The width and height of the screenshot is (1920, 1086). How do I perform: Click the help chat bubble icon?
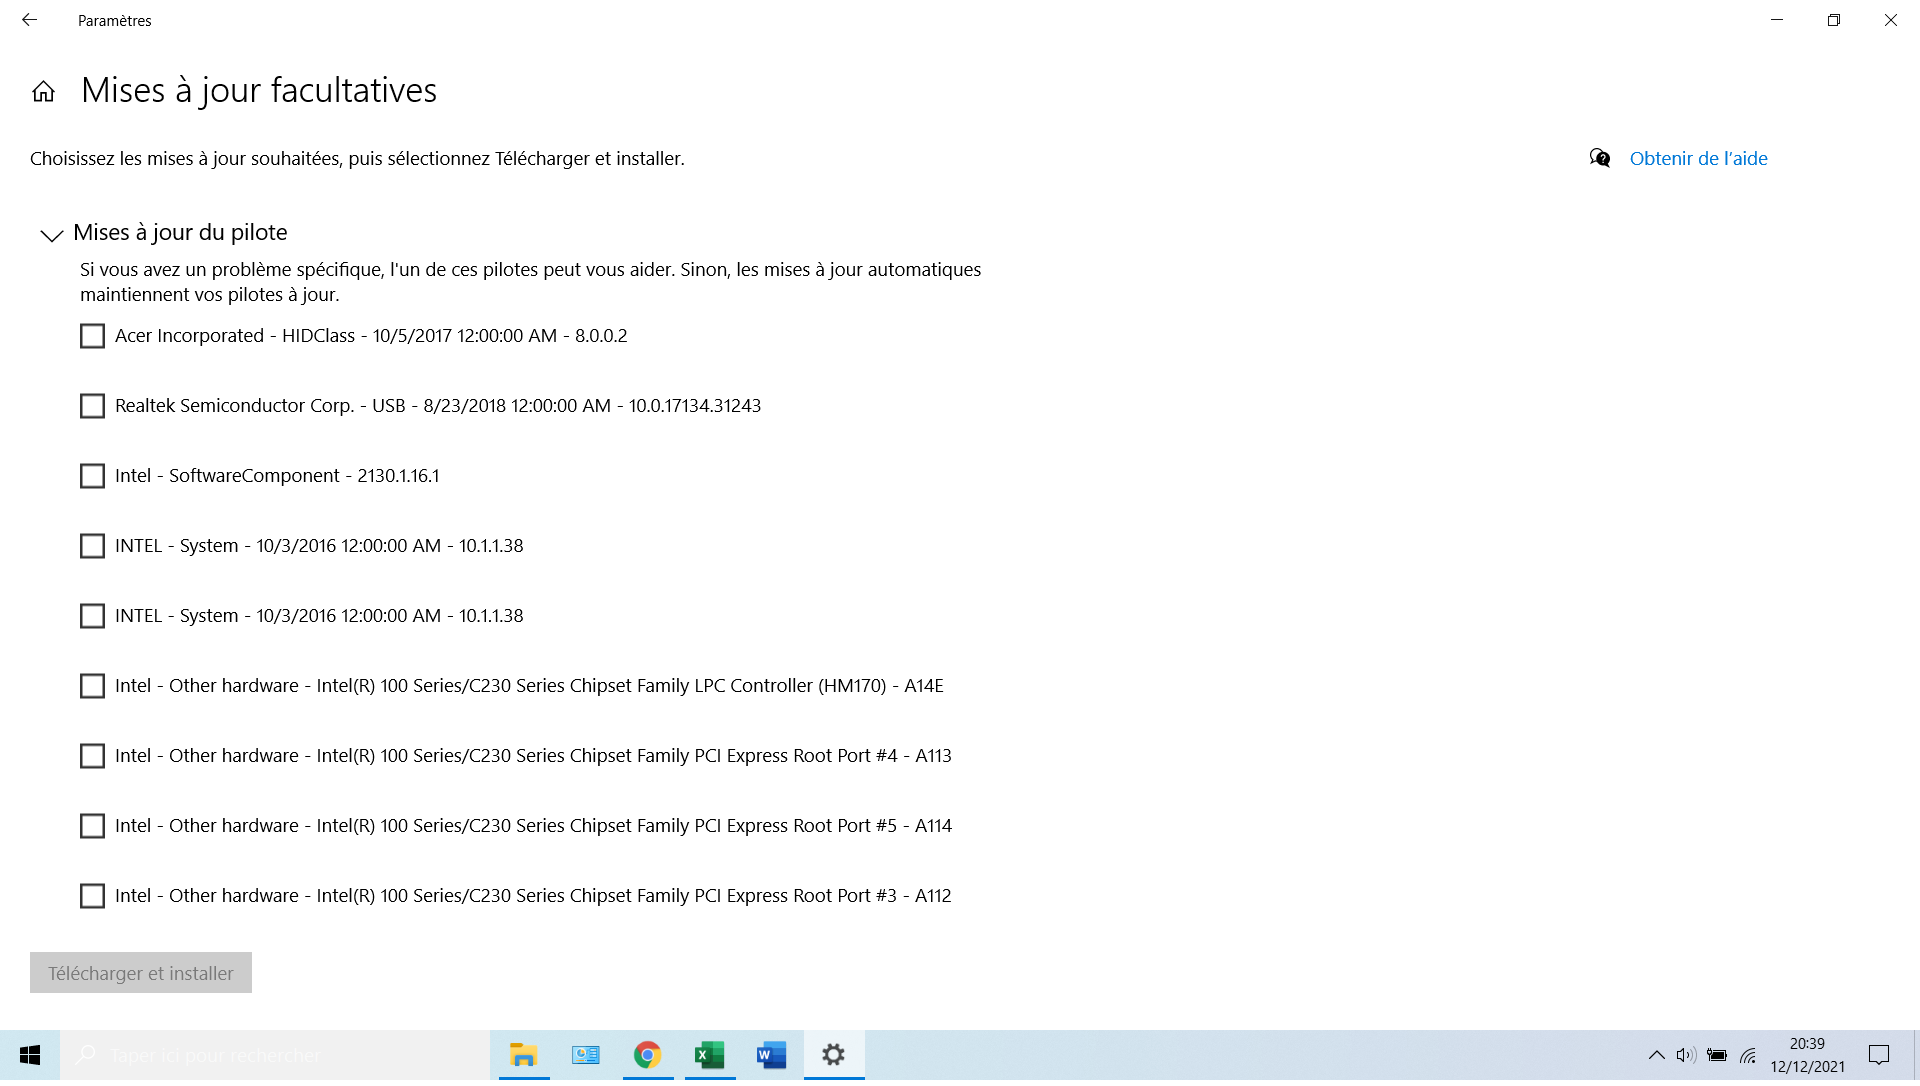[x=1600, y=158]
